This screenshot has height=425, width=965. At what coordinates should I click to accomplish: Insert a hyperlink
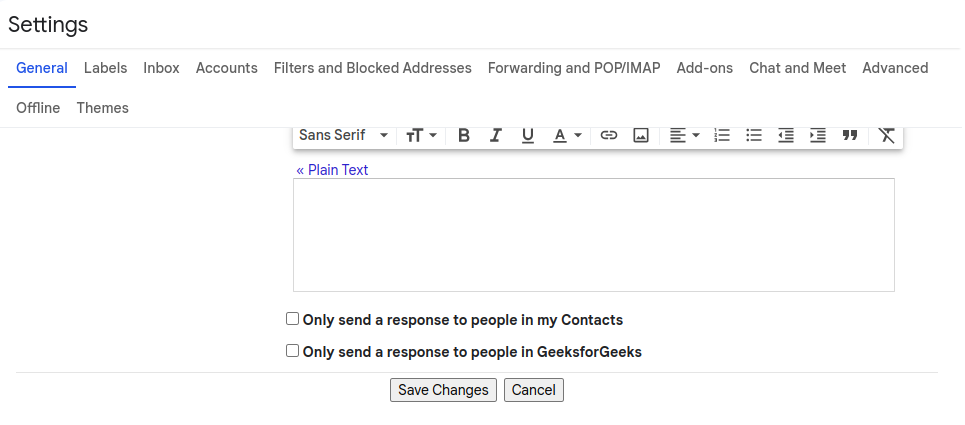coord(609,136)
